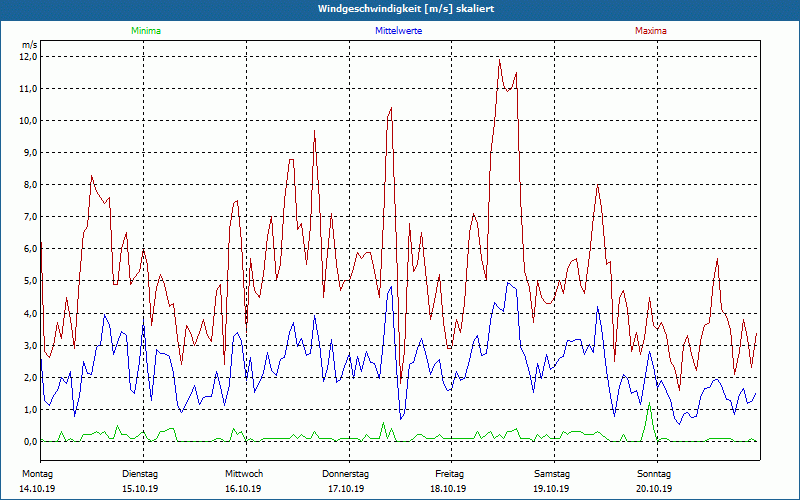Click the '20.10.19' date label
This screenshot has height=500, width=800.
[654, 489]
